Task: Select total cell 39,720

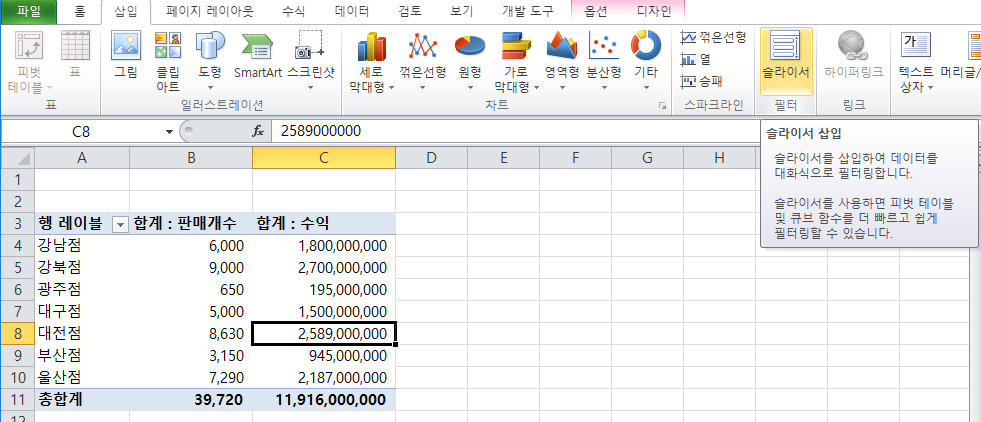Action: 191,399
